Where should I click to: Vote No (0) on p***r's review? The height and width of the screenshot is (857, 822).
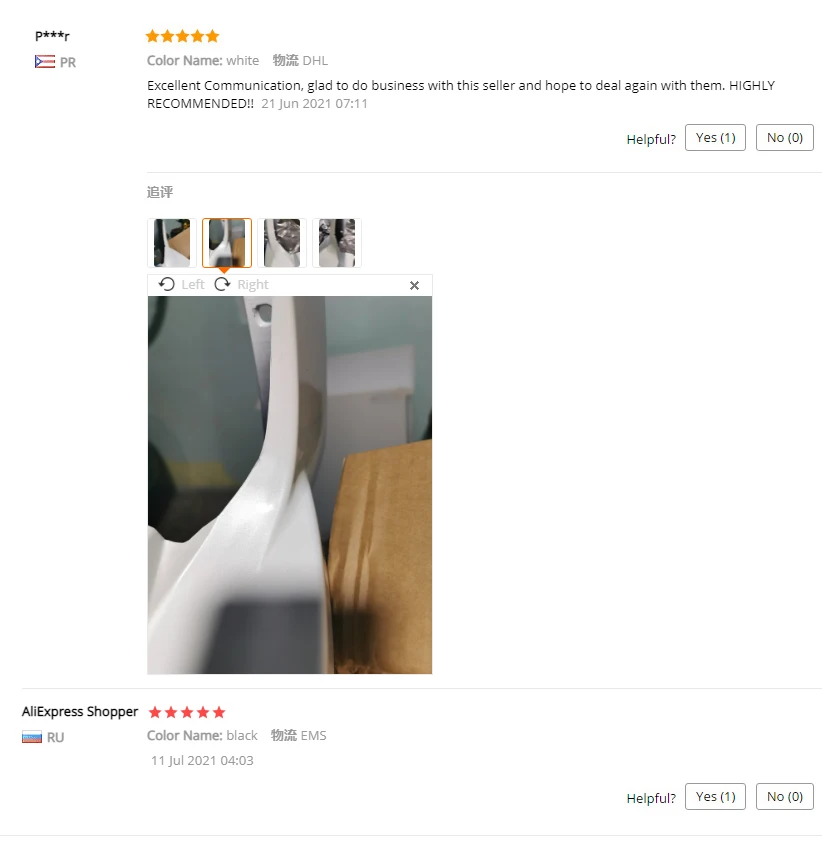click(785, 138)
